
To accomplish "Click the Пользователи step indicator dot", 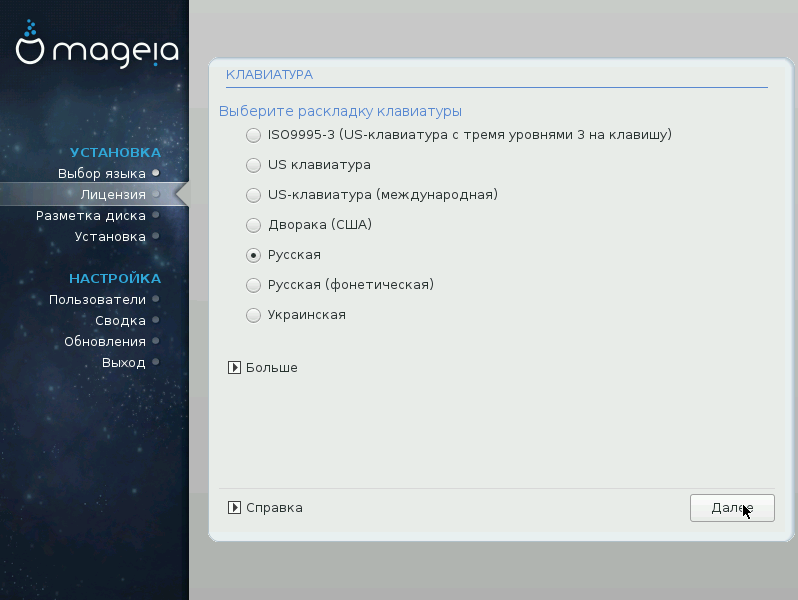I will click(155, 299).
